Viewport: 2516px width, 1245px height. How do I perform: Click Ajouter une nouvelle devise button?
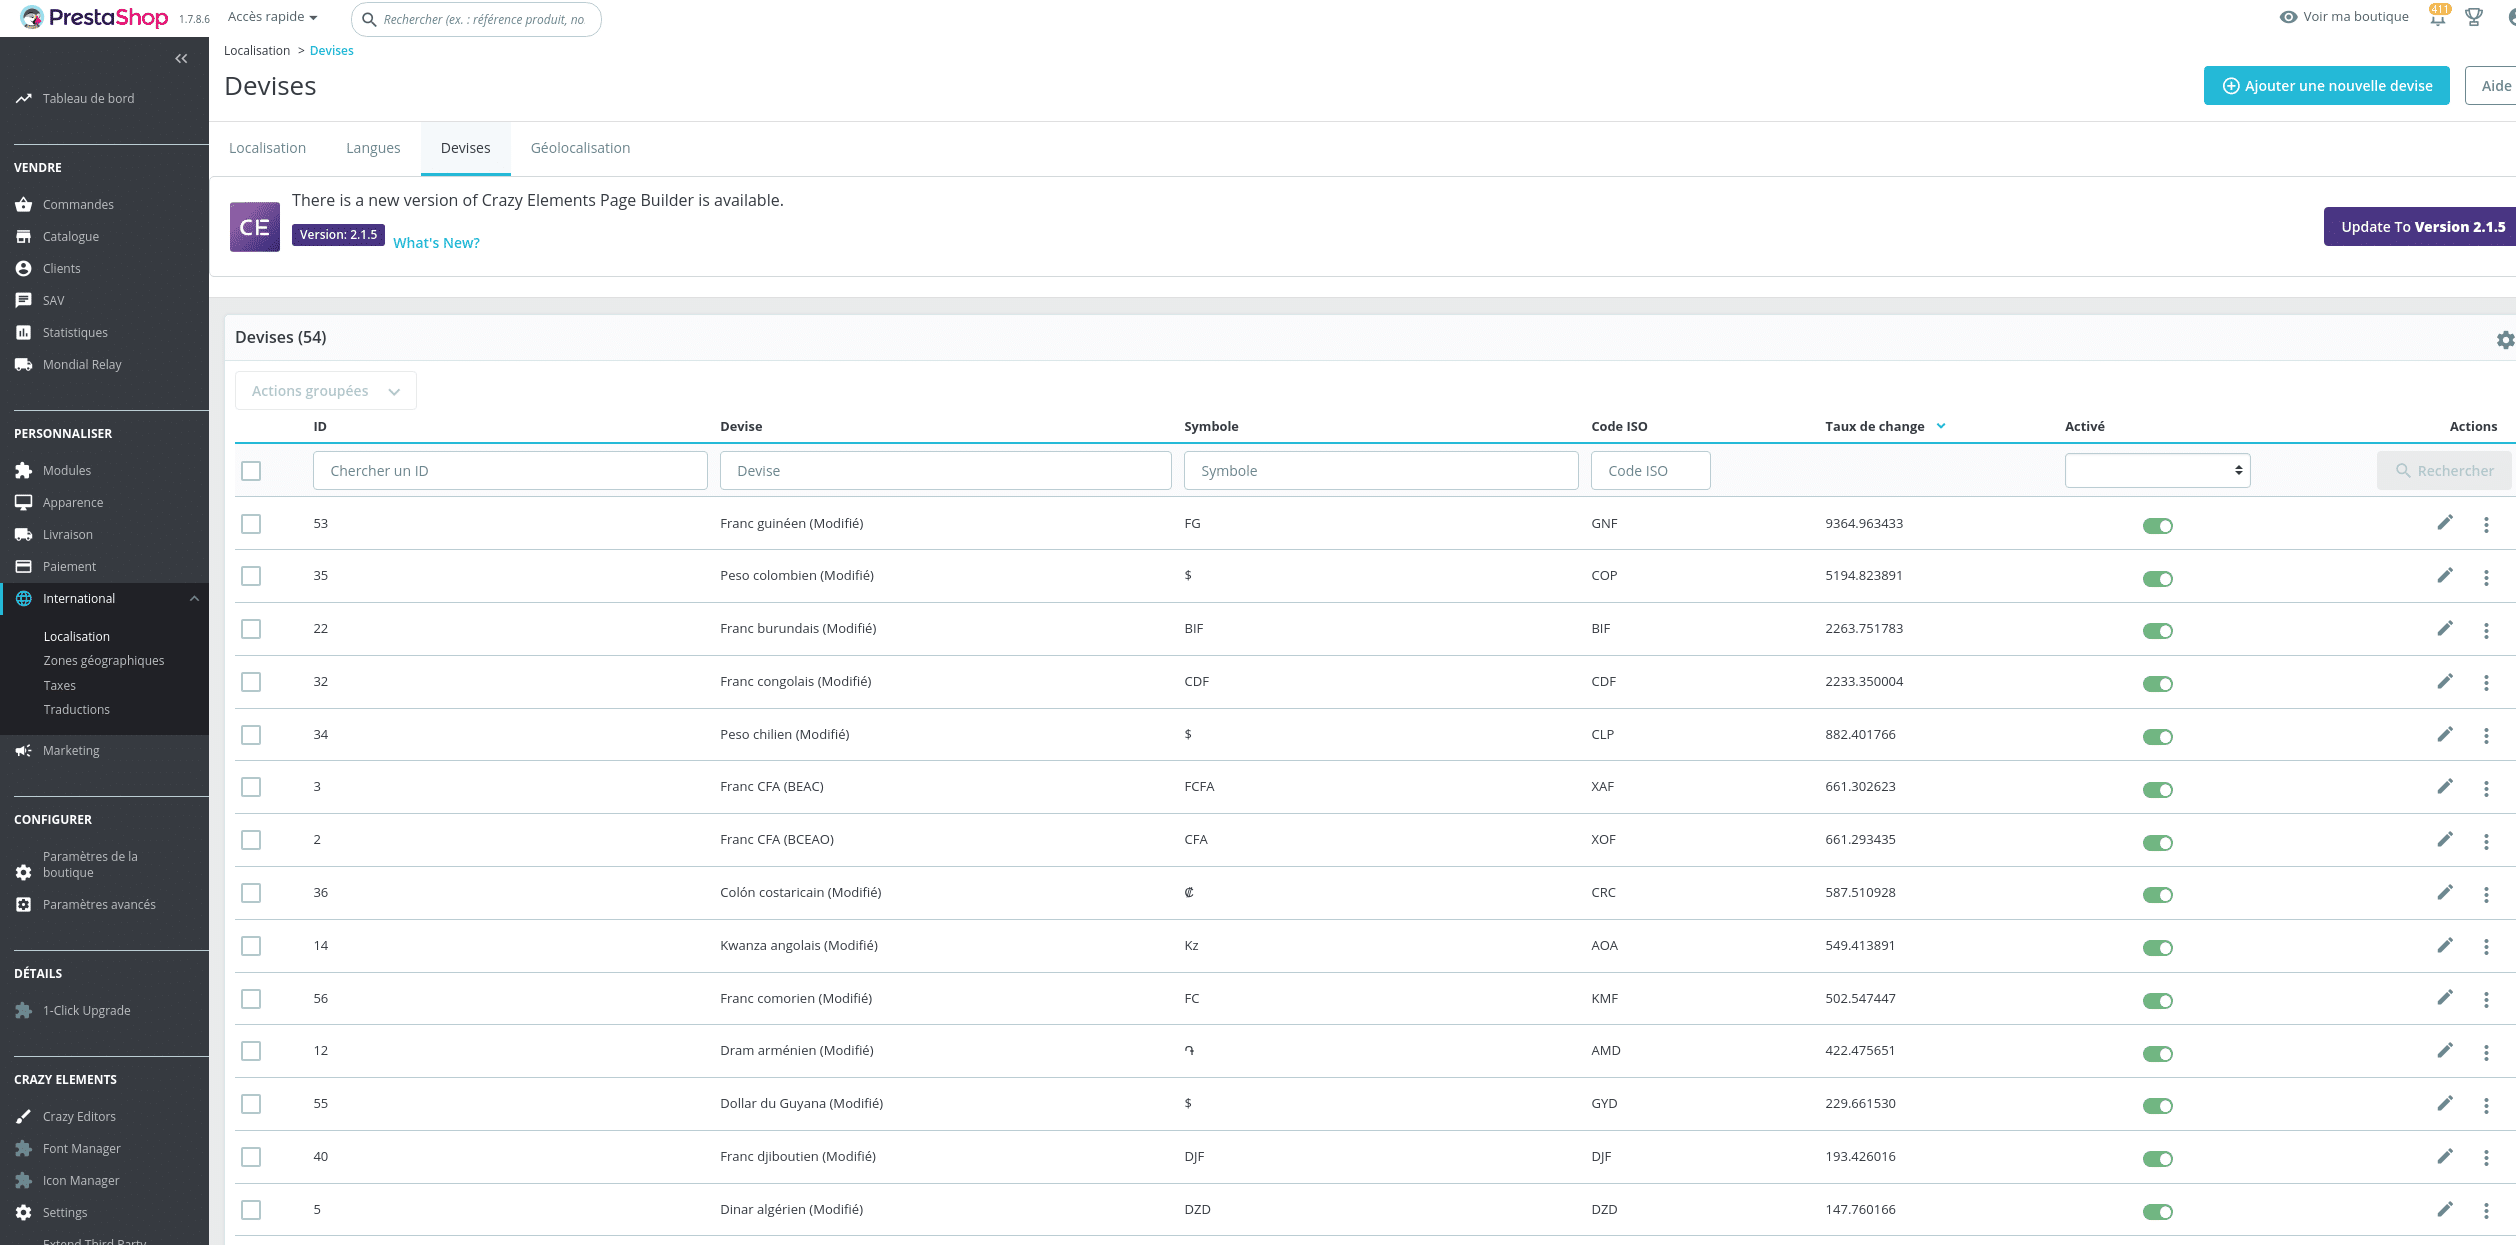click(2326, 86)
